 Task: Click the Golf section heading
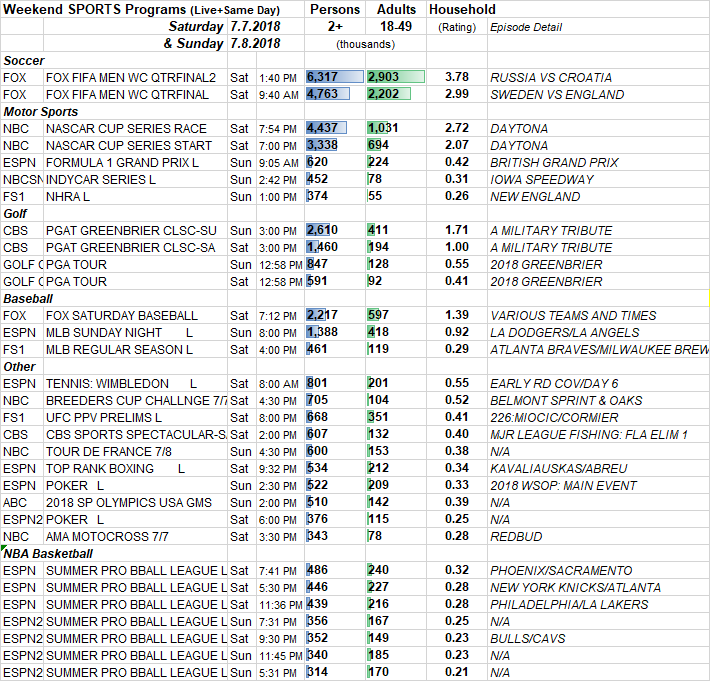(x=17, y=213)
